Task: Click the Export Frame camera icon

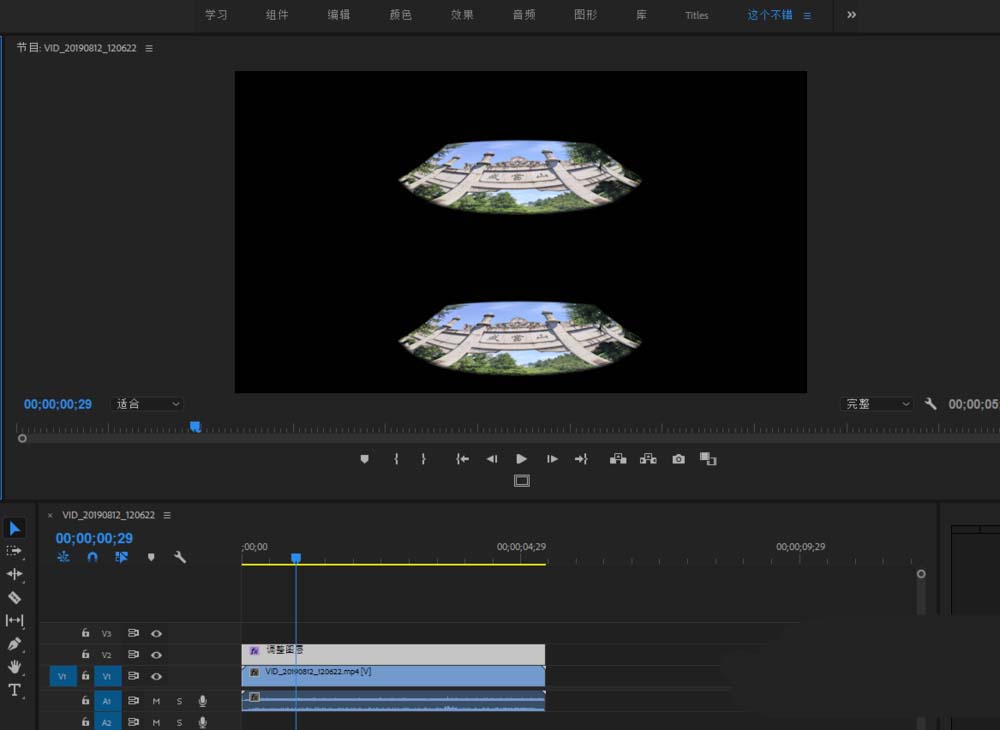Action: (679, 459)
